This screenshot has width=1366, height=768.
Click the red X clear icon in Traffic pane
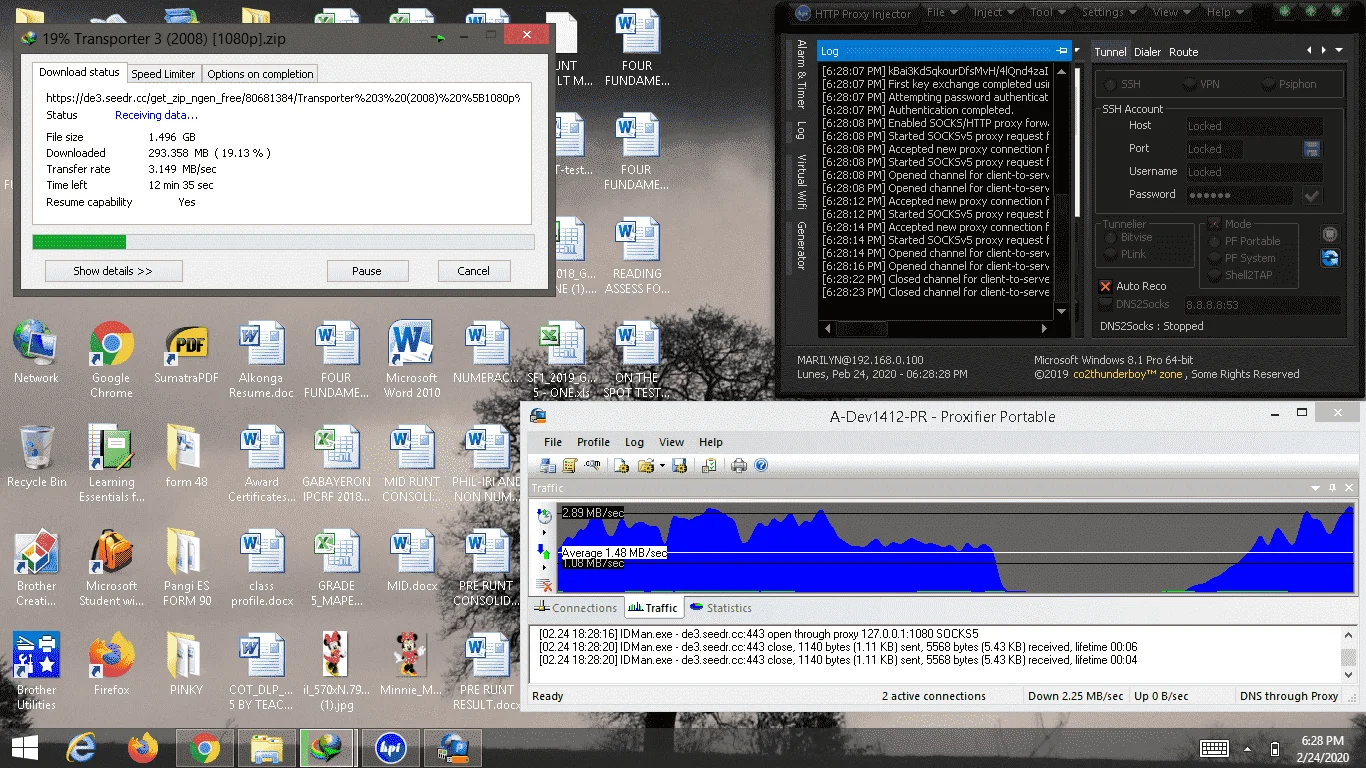click(545, 585)
